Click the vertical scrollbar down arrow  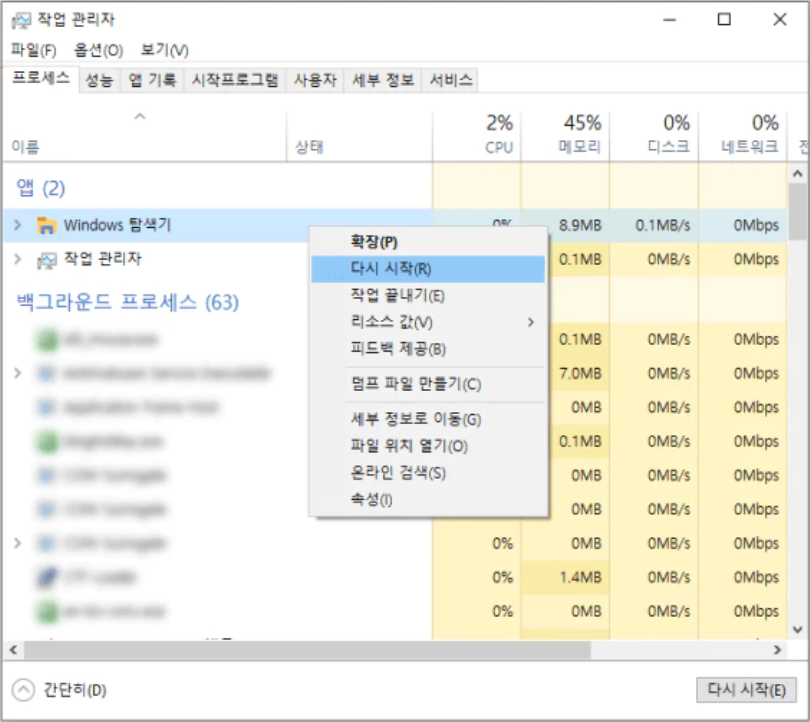pyautogui.click(x=798, y=630)
